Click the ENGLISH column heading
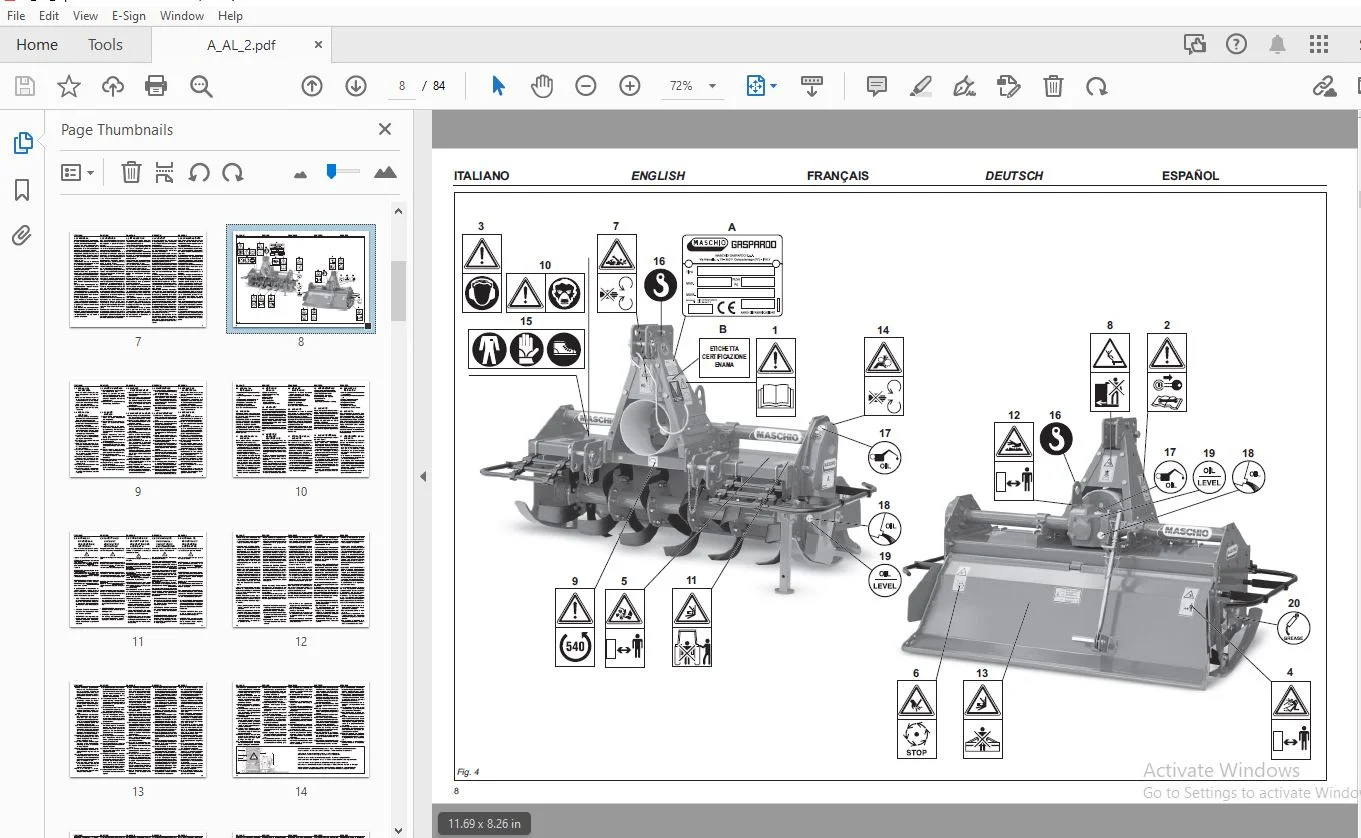Screen dimensions: 1361x838 [658, 176]
